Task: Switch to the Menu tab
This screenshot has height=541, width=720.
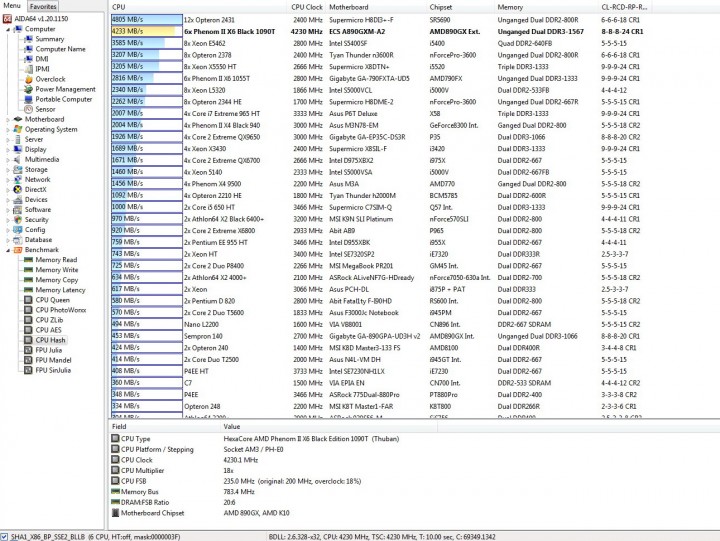Action: 12,6
